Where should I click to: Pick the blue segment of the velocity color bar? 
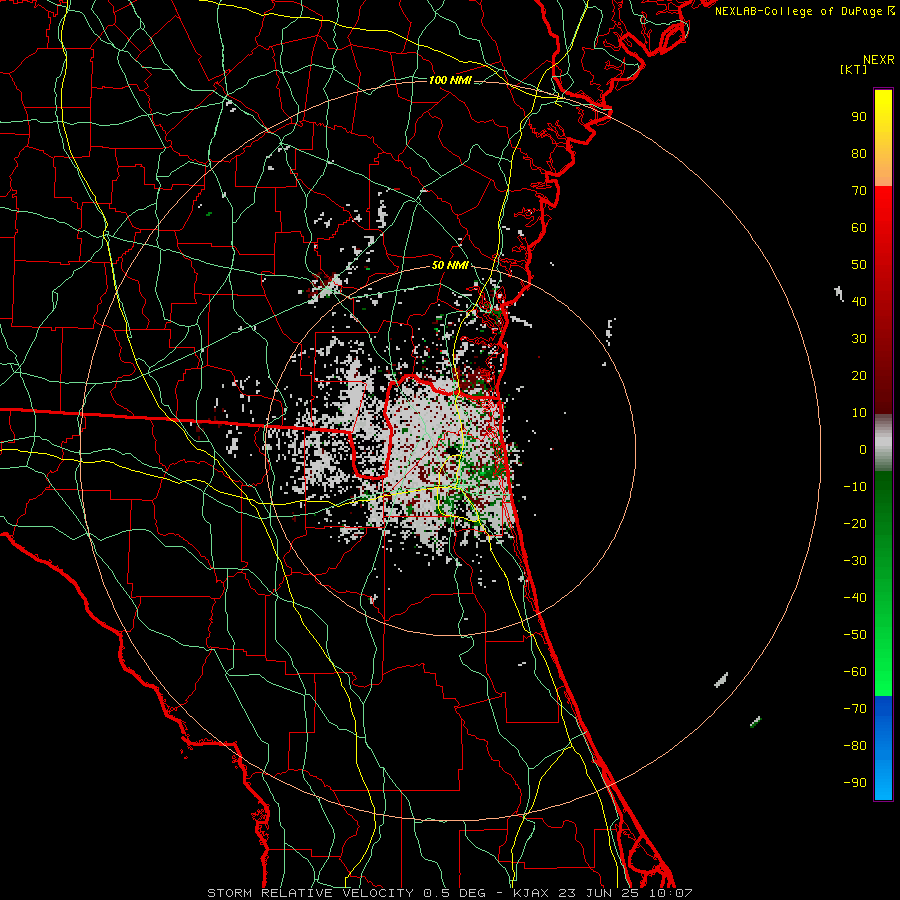pyautogui.click(x=883, y=748)
